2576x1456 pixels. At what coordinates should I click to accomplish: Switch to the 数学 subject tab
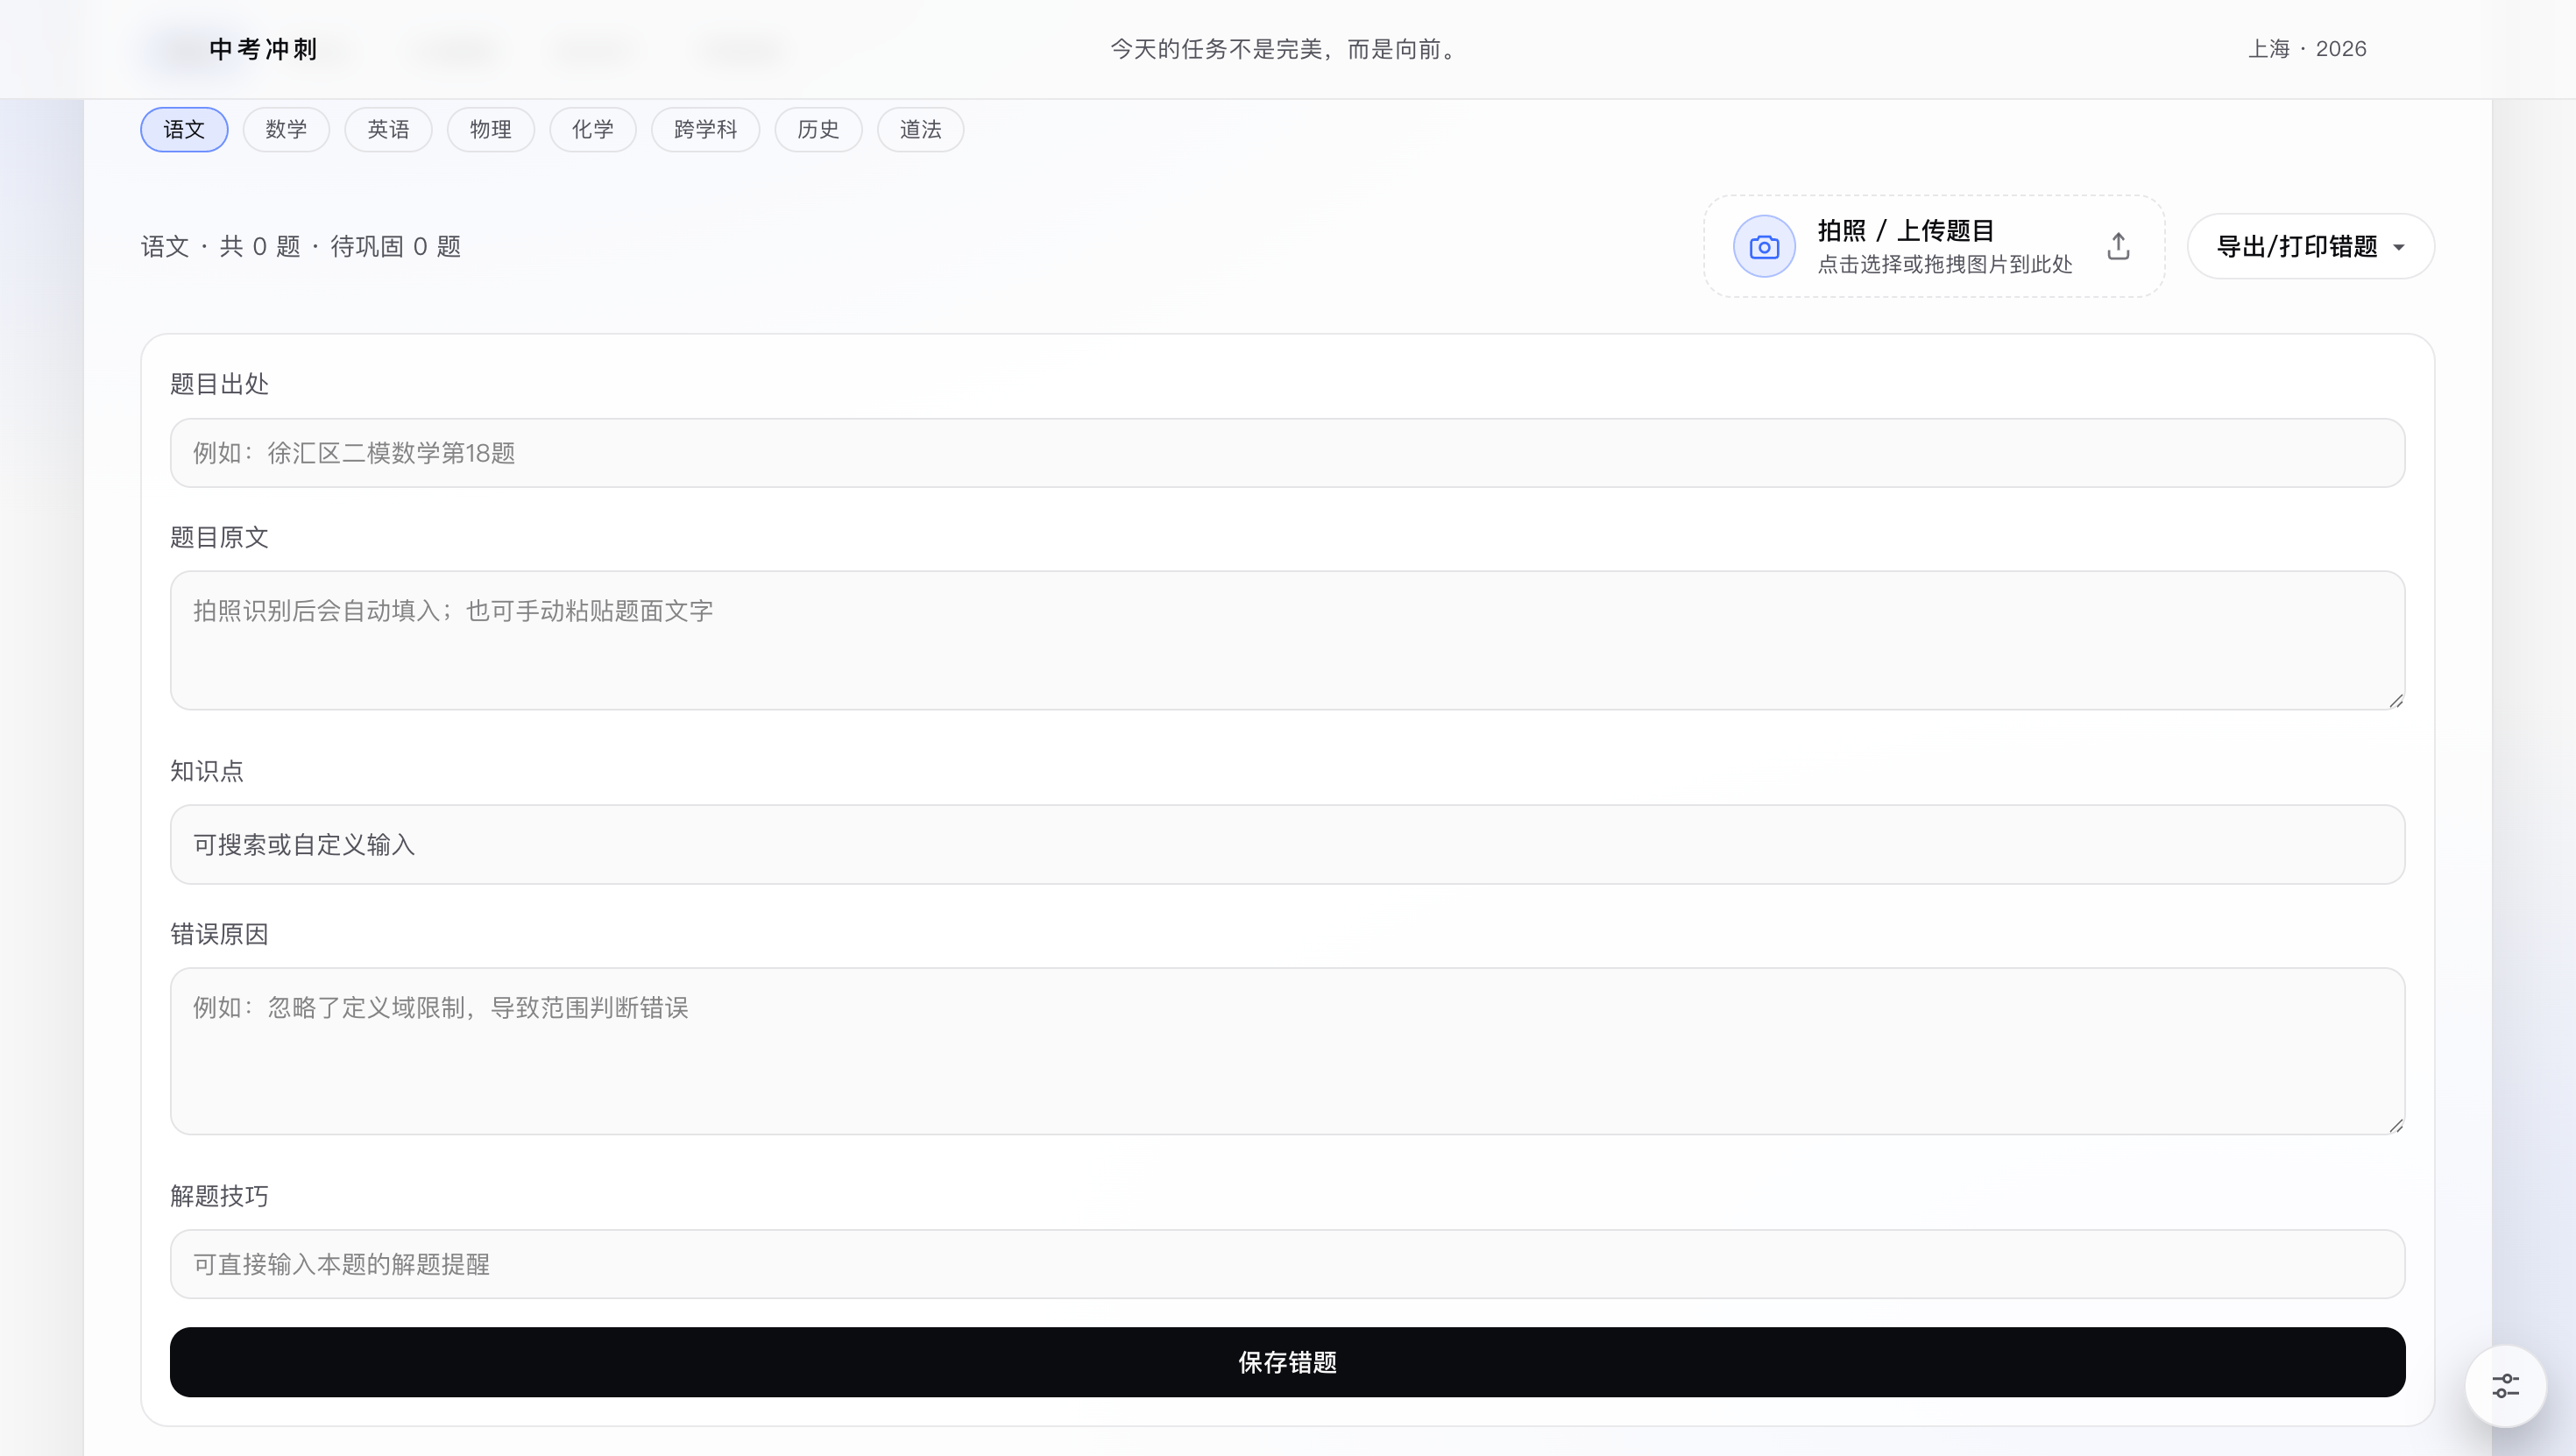point(286,129)
